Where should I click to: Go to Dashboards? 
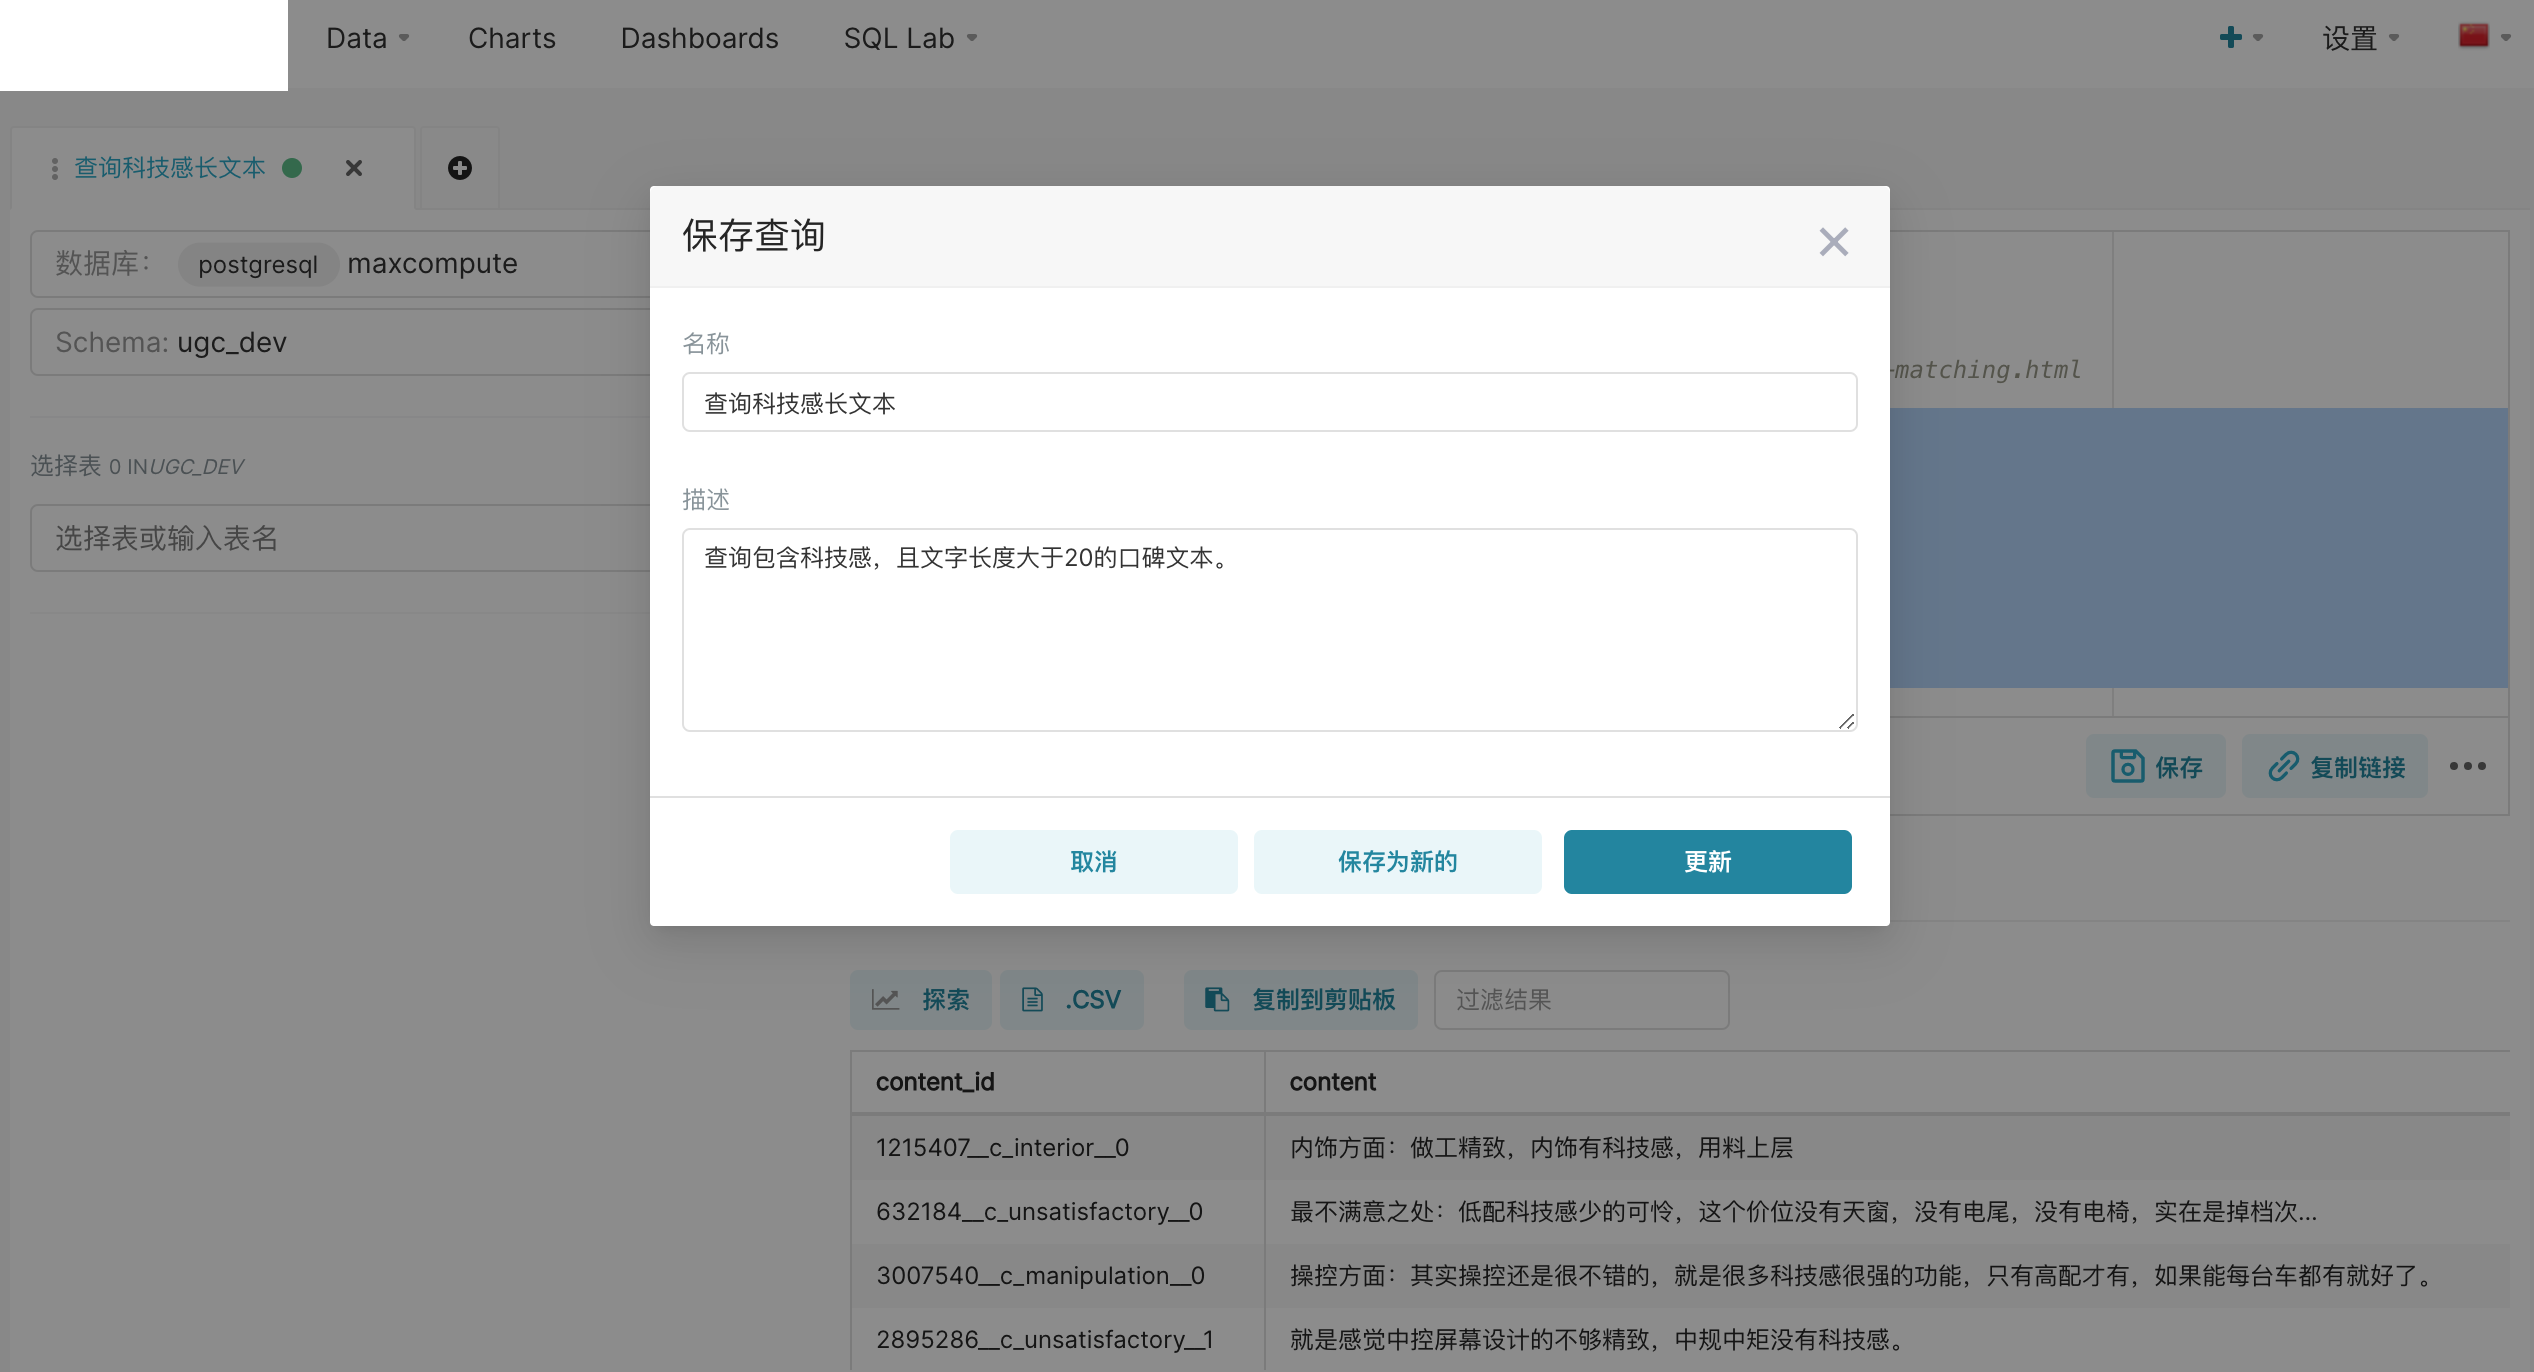[x=699, y=38]
